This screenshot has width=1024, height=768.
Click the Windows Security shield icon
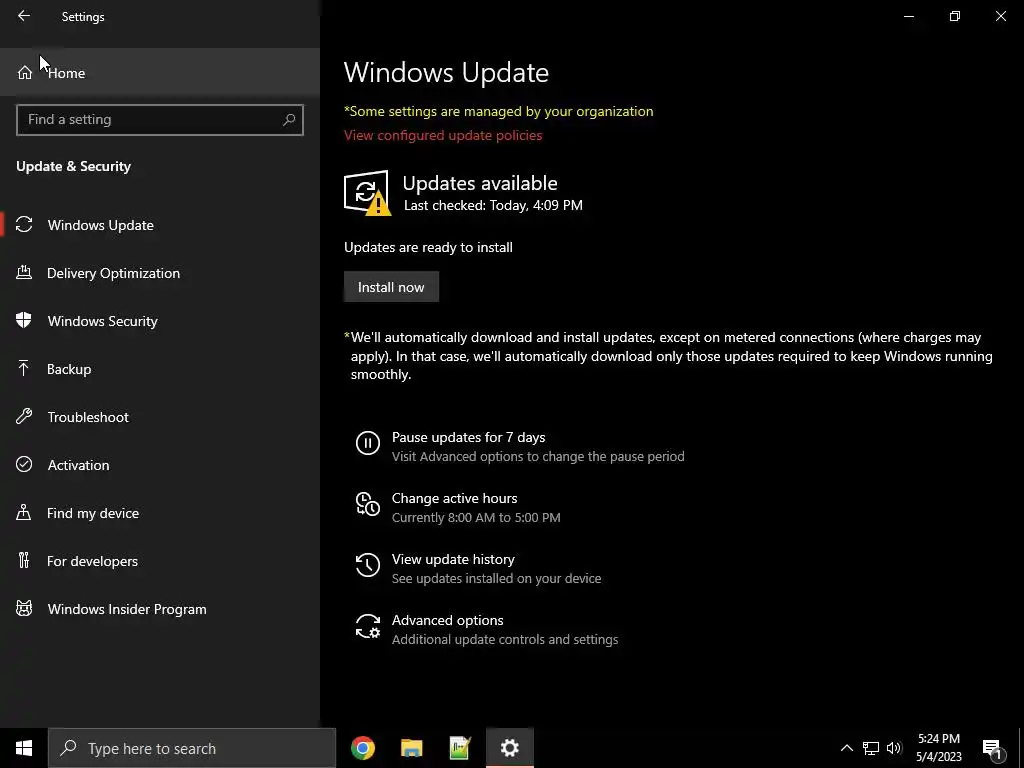point(24,320)
